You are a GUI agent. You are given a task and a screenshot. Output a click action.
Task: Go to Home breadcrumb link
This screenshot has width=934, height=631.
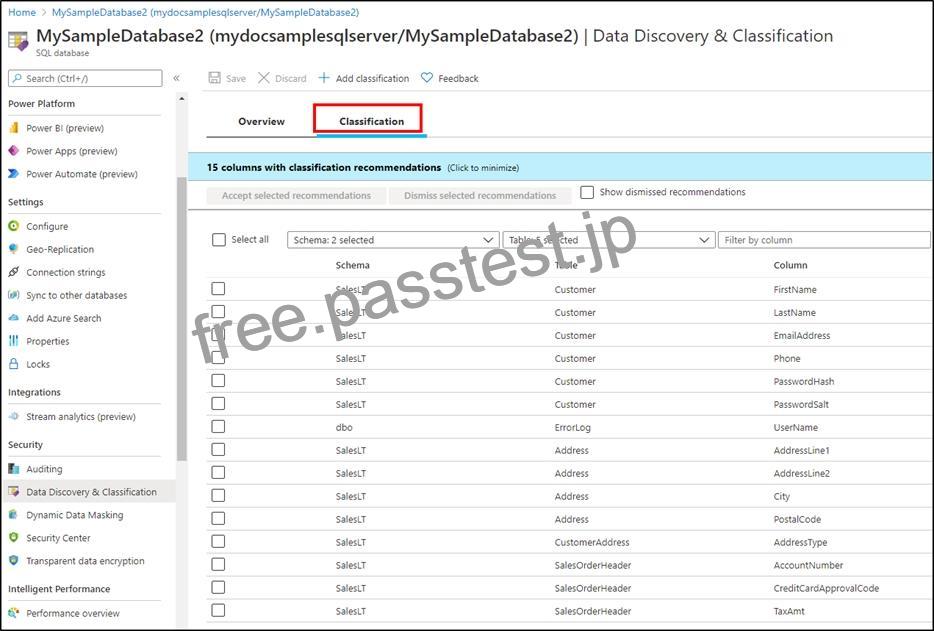(x=22, y=12)
